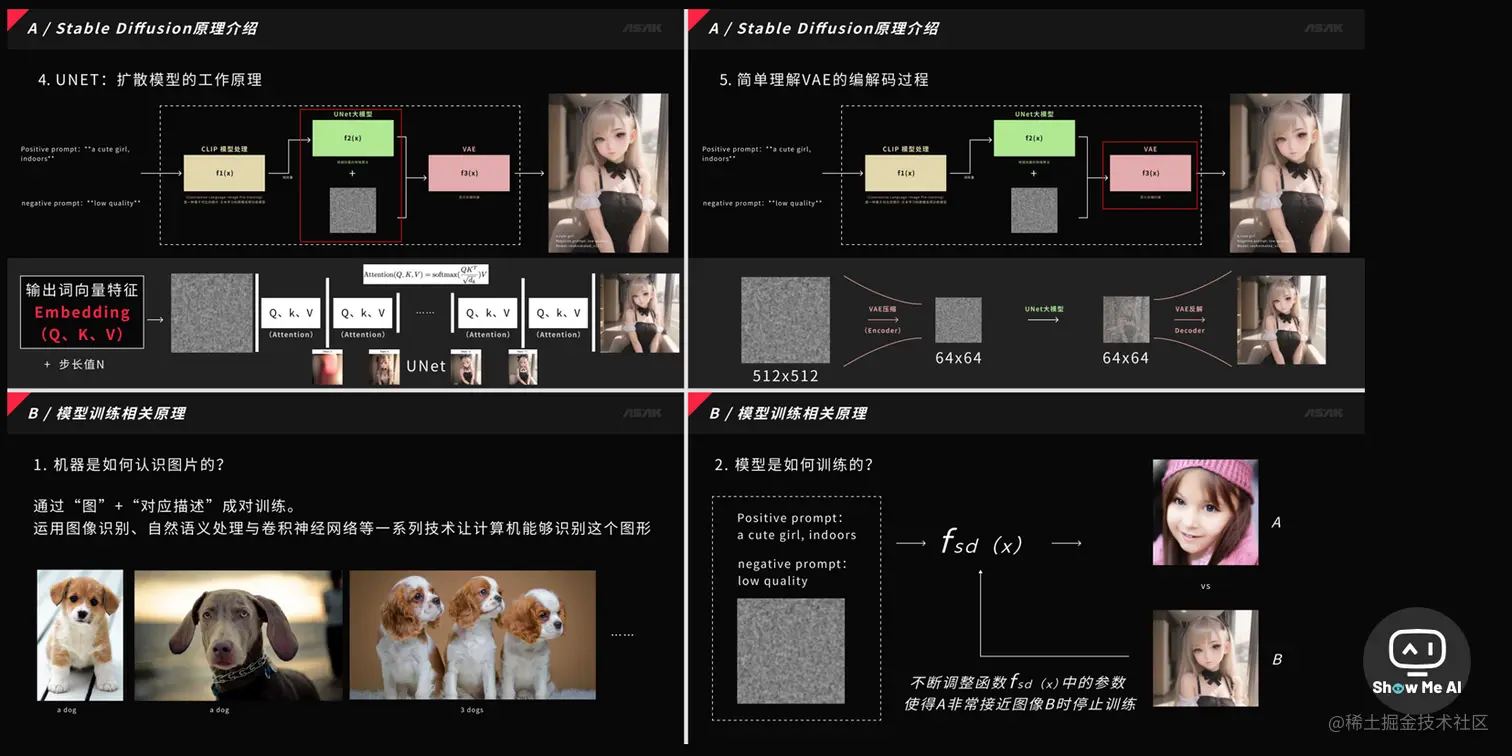The height and width of the screenshot is (756, 1512).
Task: Click the '3 dogs' caption
Action: pyautogui.click(x=472, y=710)
